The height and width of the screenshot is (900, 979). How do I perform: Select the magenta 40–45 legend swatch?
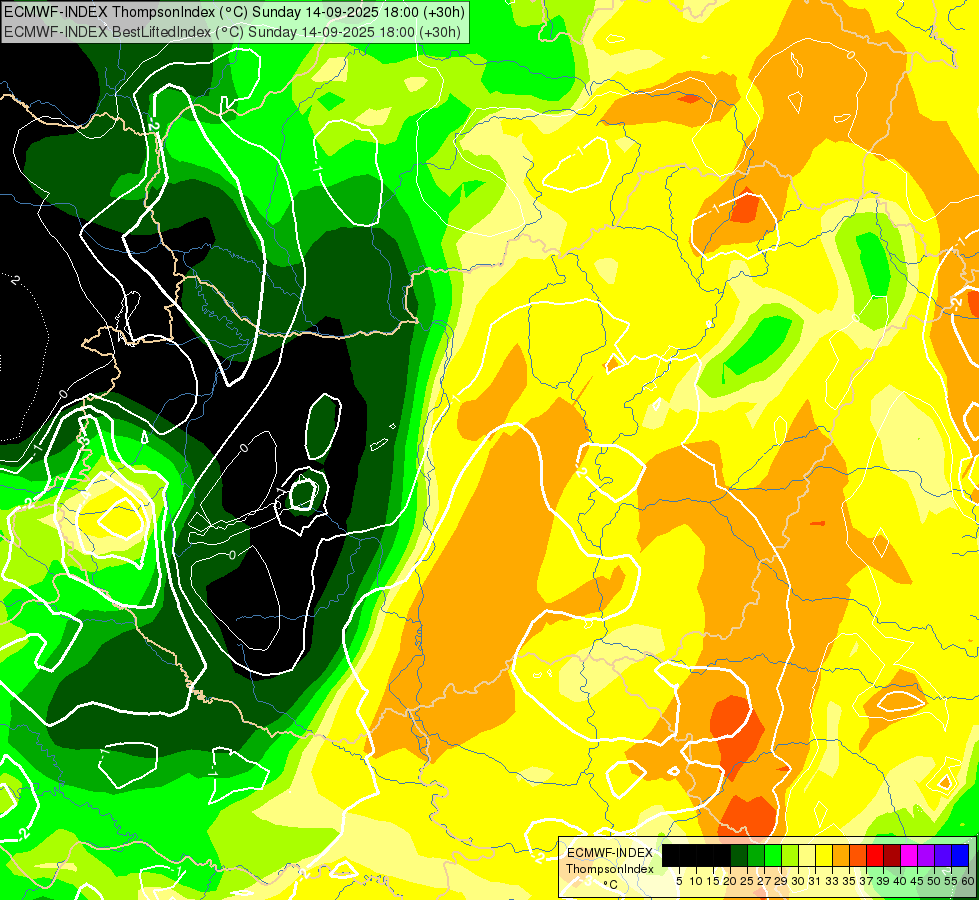908,855
